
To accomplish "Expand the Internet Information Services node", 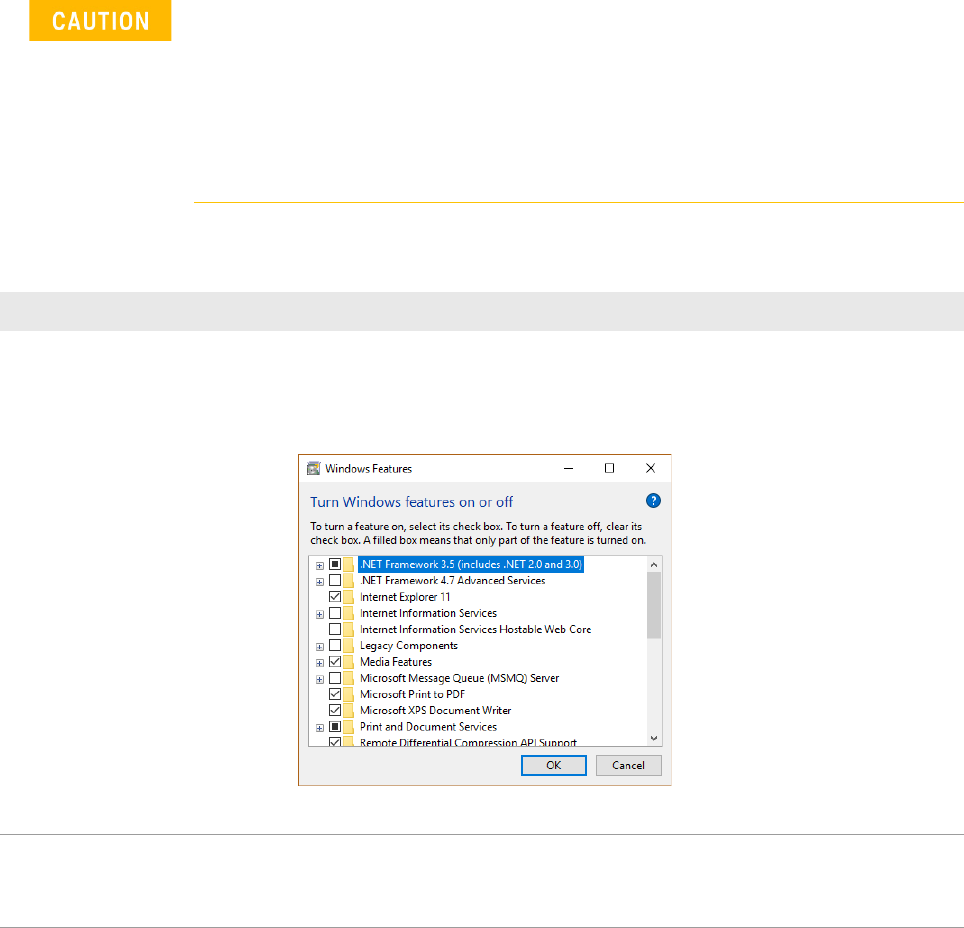I will 320,614.
